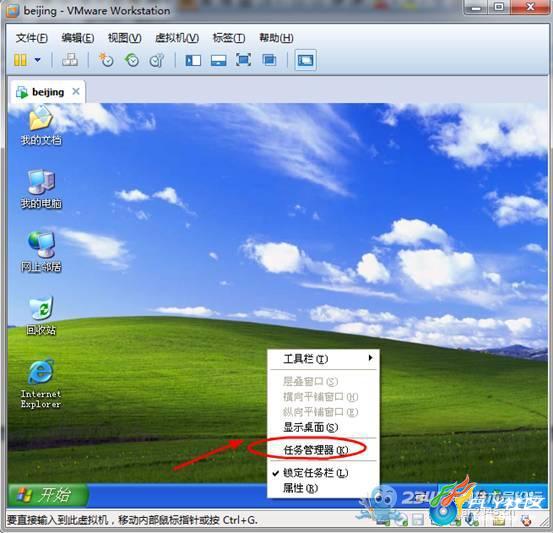Select the 网上邻居 desktop icon

41,252
